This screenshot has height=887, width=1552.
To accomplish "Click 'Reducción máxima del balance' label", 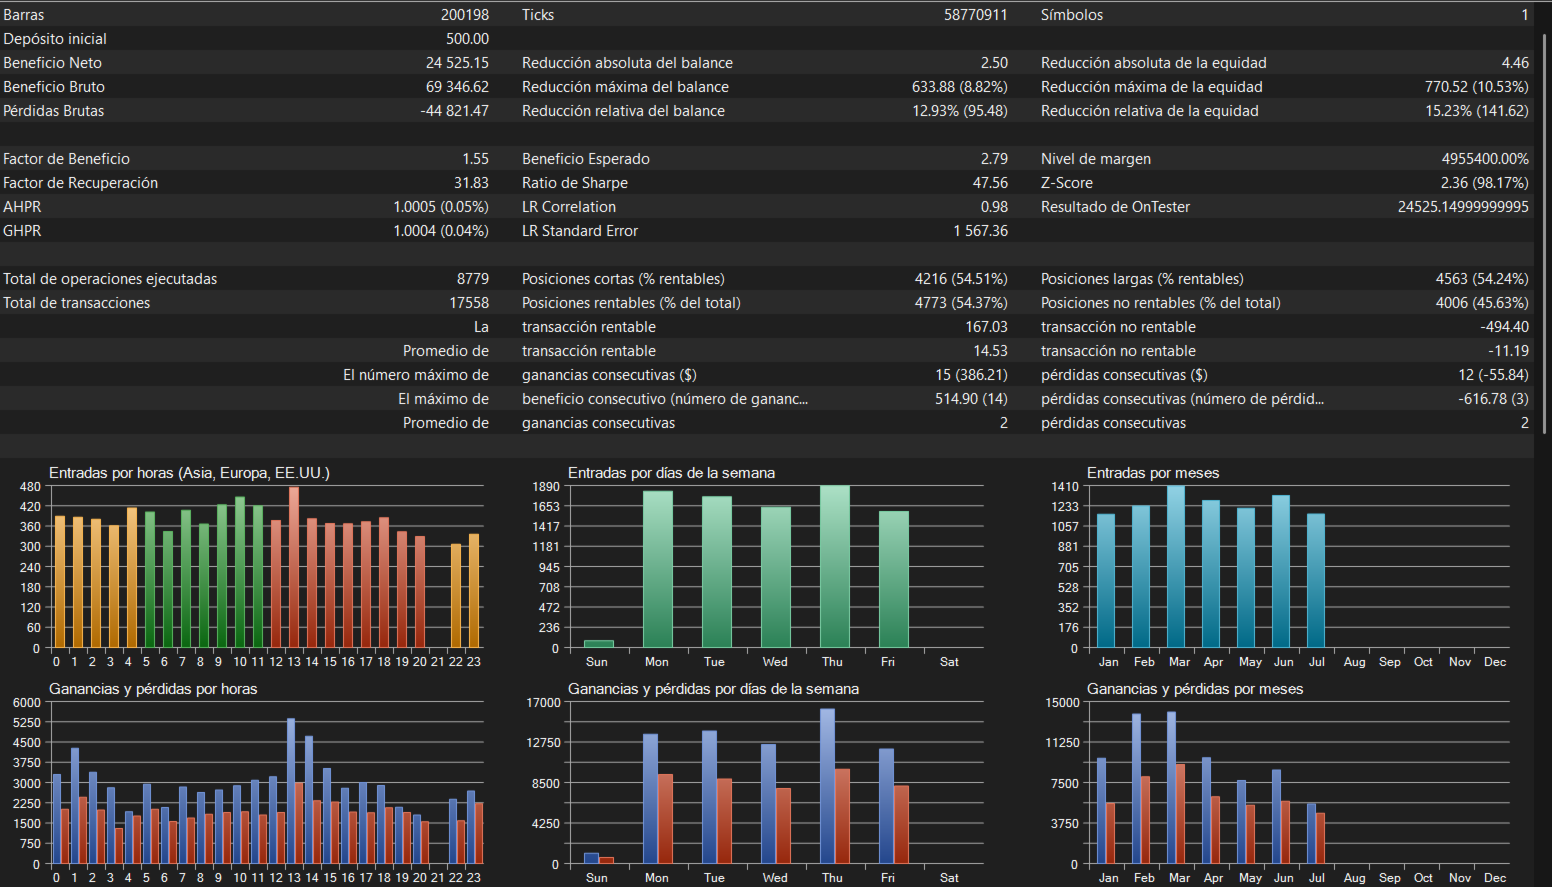I will [x=625, y=87].
